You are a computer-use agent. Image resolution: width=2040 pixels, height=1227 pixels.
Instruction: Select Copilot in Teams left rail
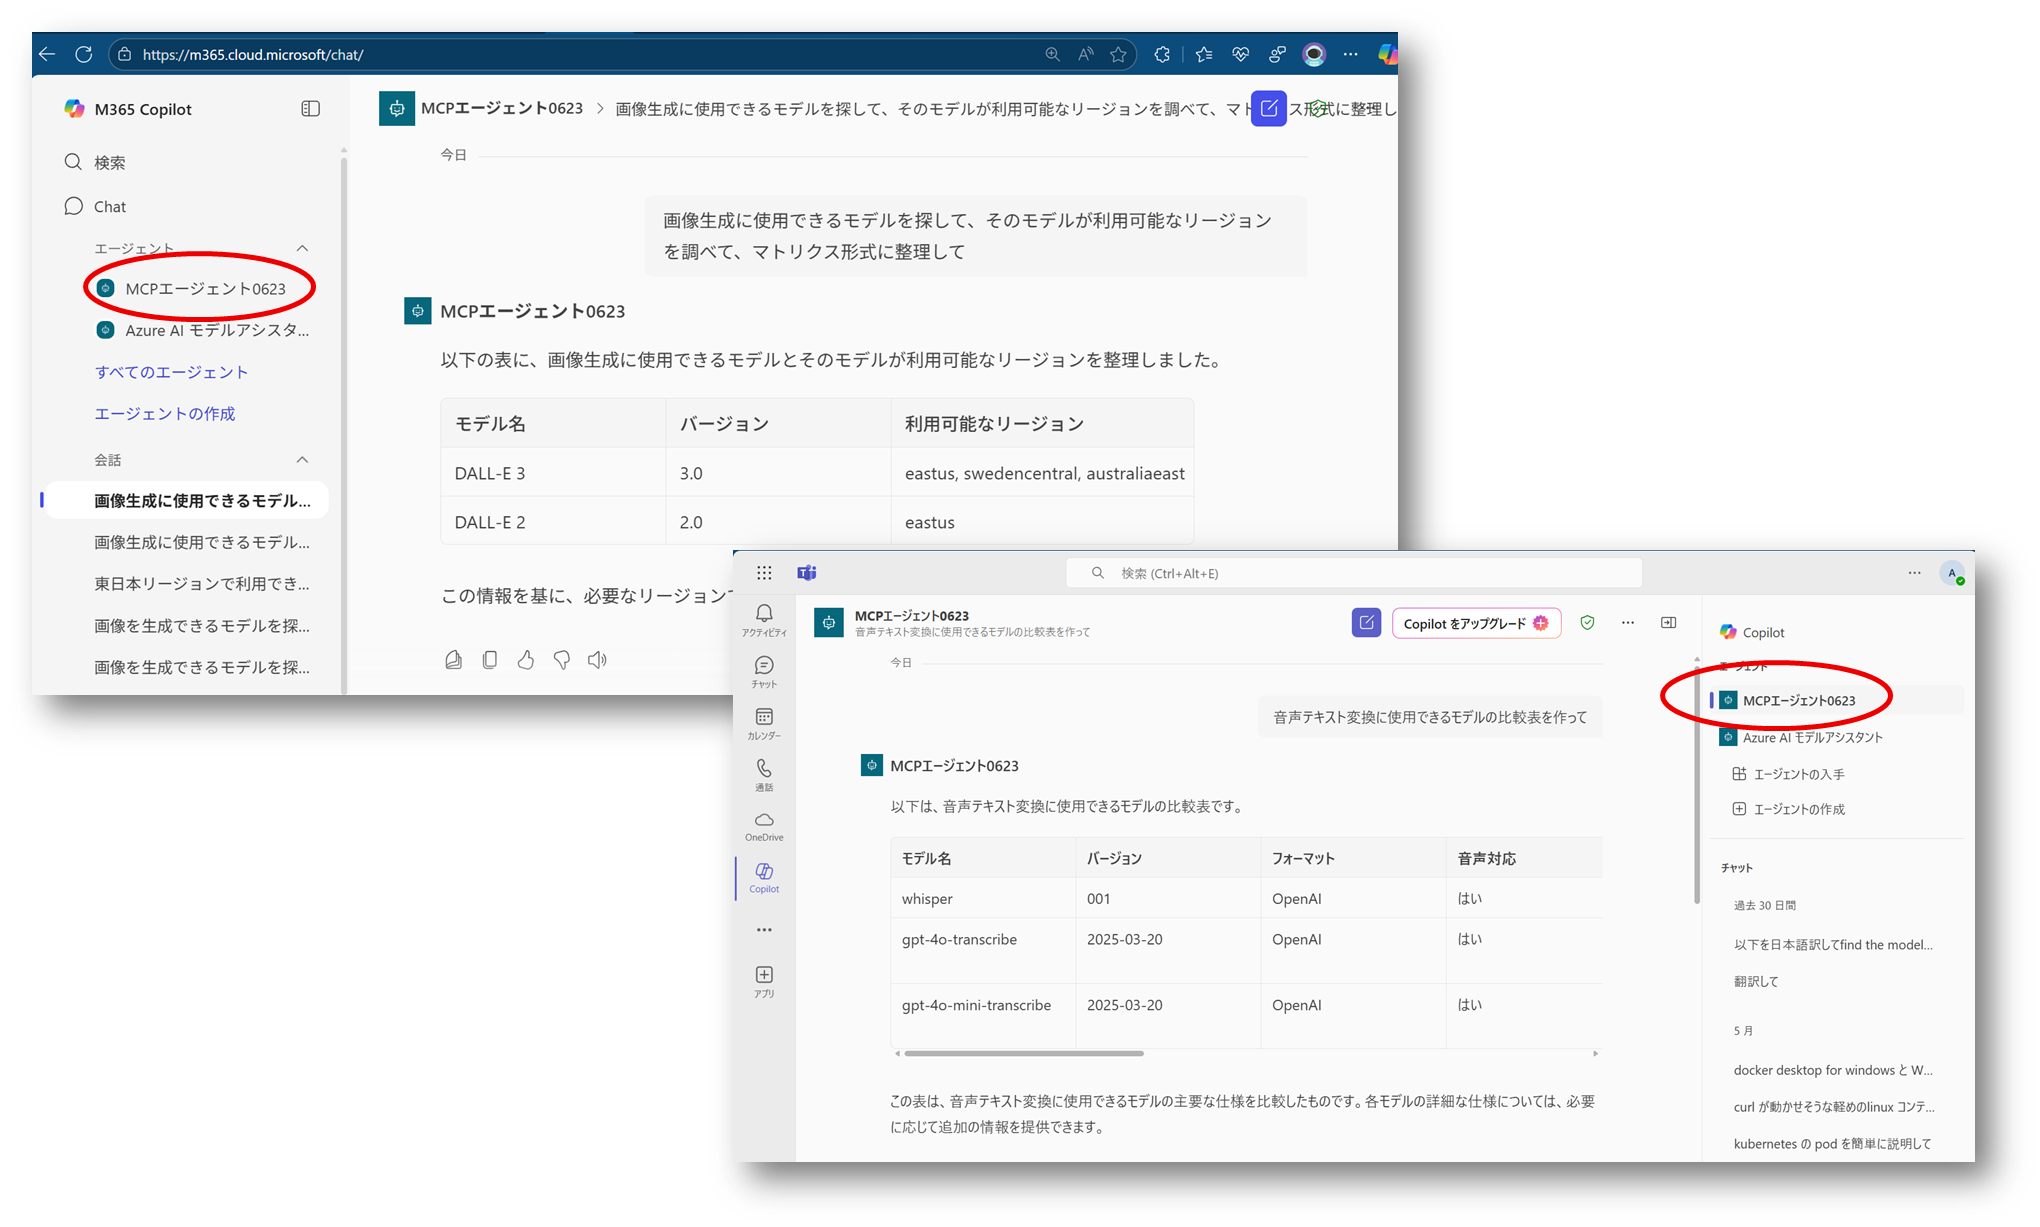(x=764, y=877)
